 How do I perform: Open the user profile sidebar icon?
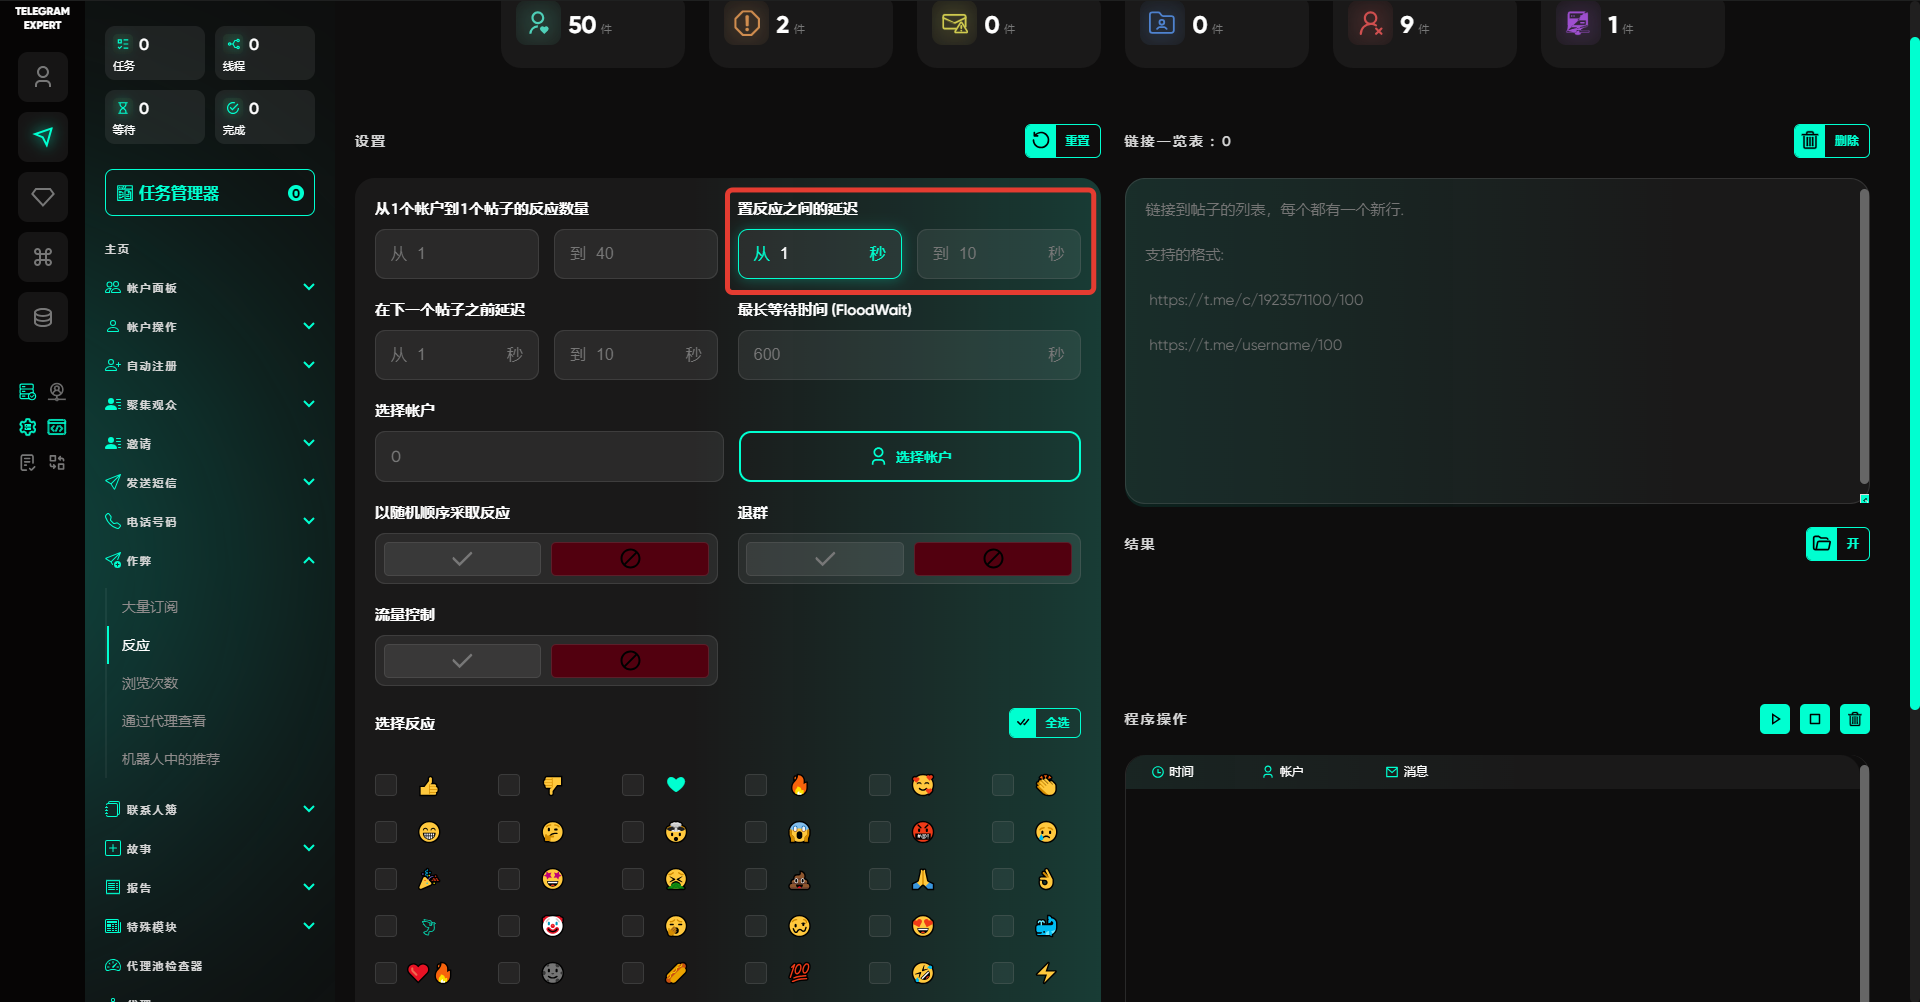point(43,77)
